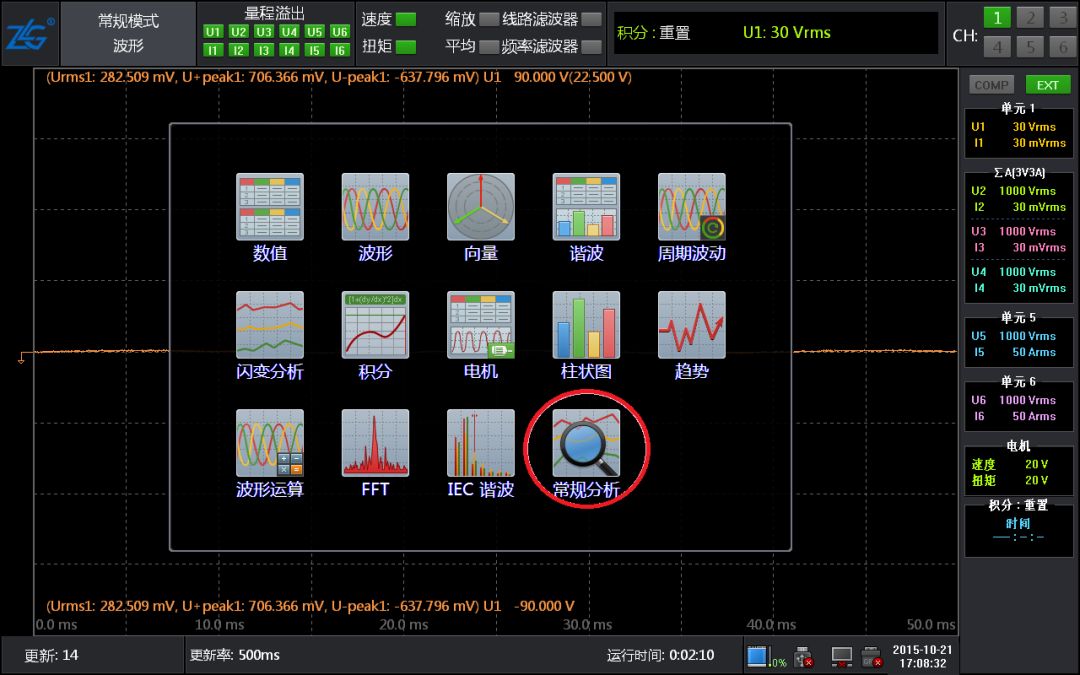Click the network monitor status icon
The width and height of the screenshot is (1080, 675).
(842, 656)
